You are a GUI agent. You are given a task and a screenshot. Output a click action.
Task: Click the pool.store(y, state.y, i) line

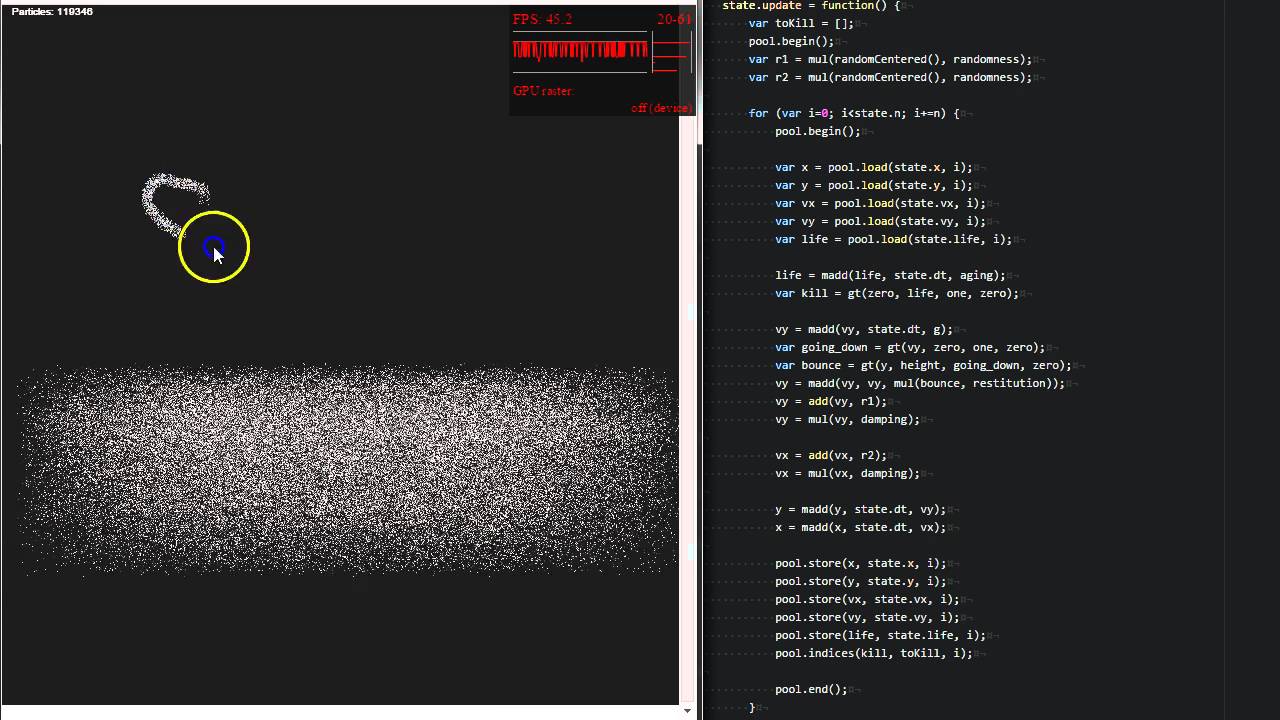(x=860, y=581)
